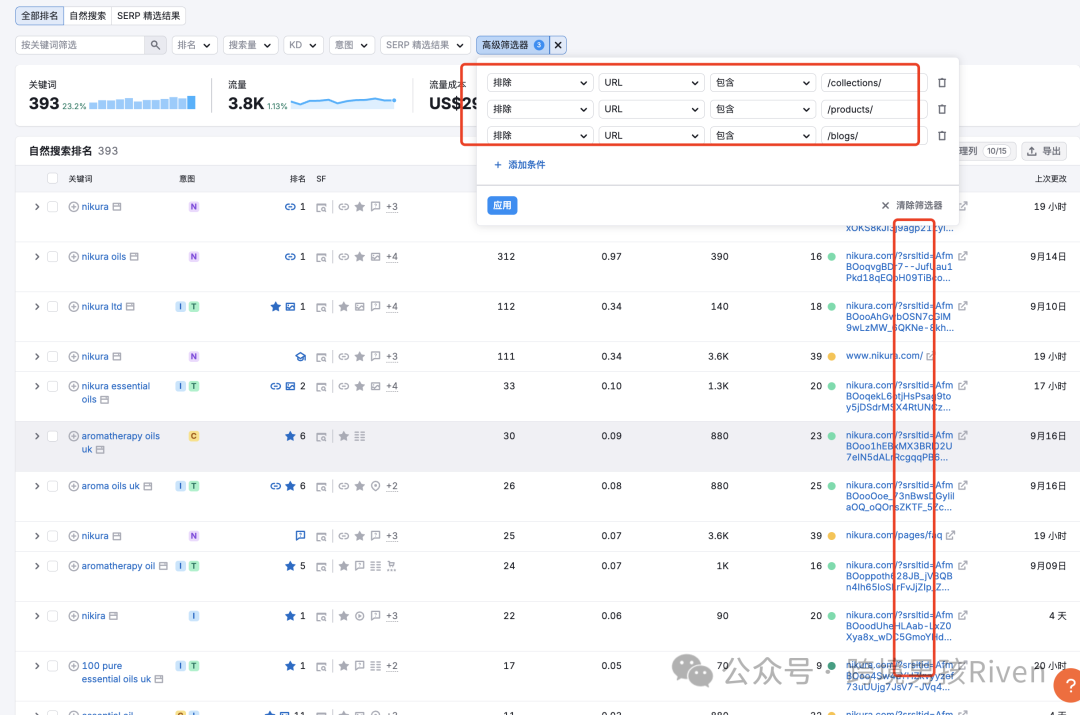Add keyword 'nikira' with plus icon

(74, 616)
